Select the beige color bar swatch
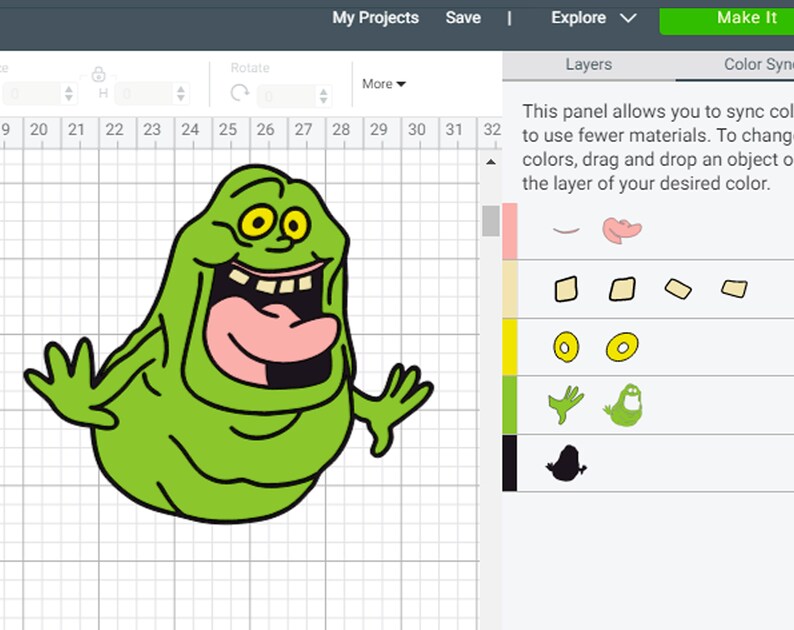The height and width of the screenshot is (630, 794). click(x=510, y=289)
